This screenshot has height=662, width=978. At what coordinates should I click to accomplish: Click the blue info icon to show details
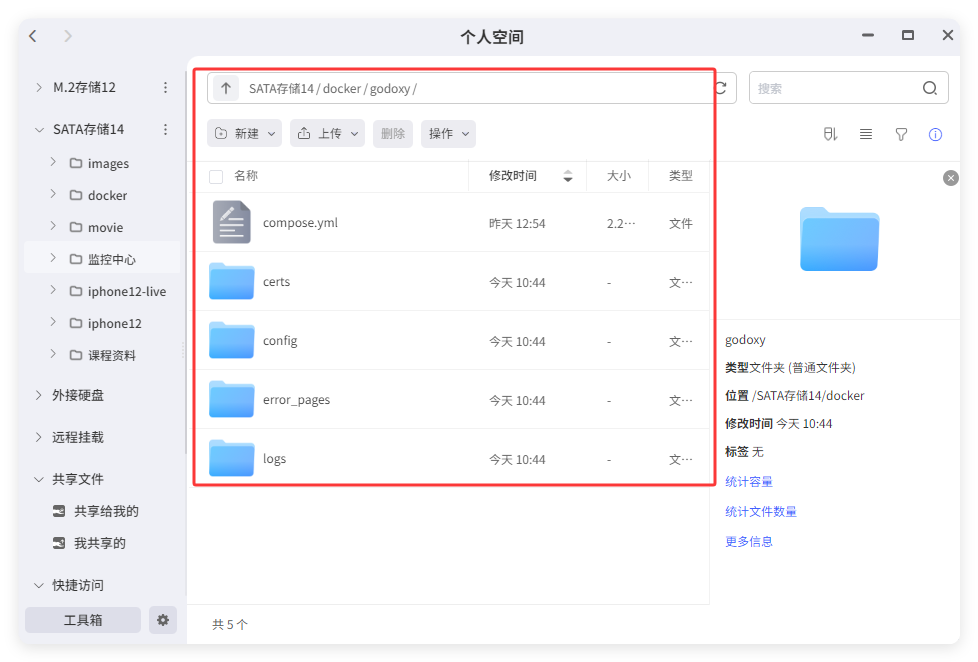point(936,134)
